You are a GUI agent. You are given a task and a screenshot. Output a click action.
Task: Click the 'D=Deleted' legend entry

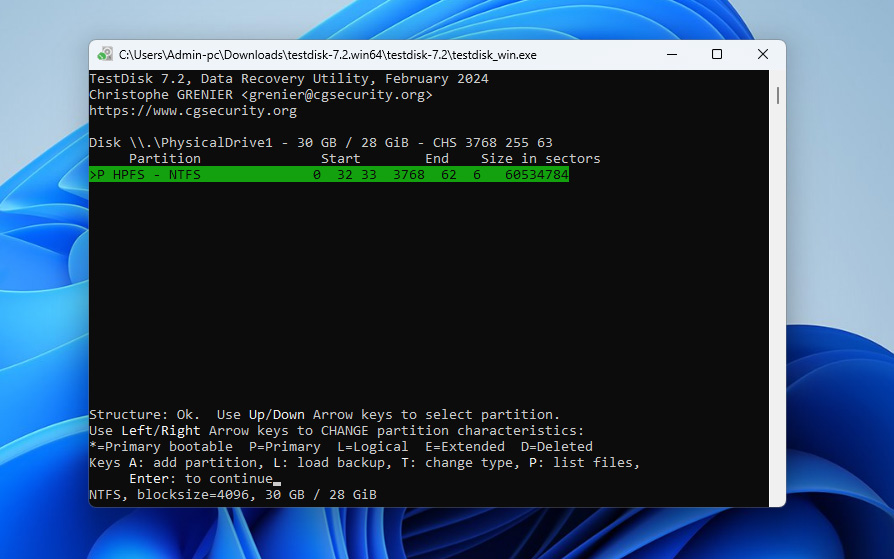tap(556, 447)
